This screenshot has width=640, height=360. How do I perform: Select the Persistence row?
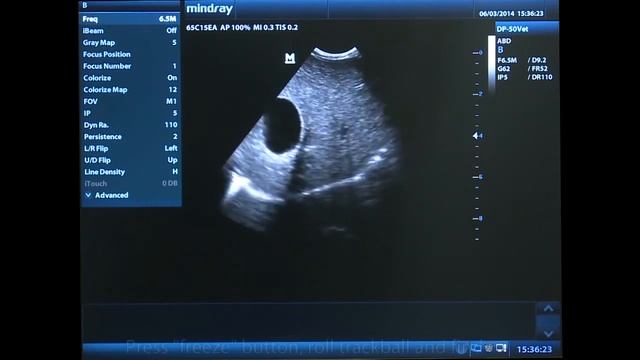coord(130,136)
